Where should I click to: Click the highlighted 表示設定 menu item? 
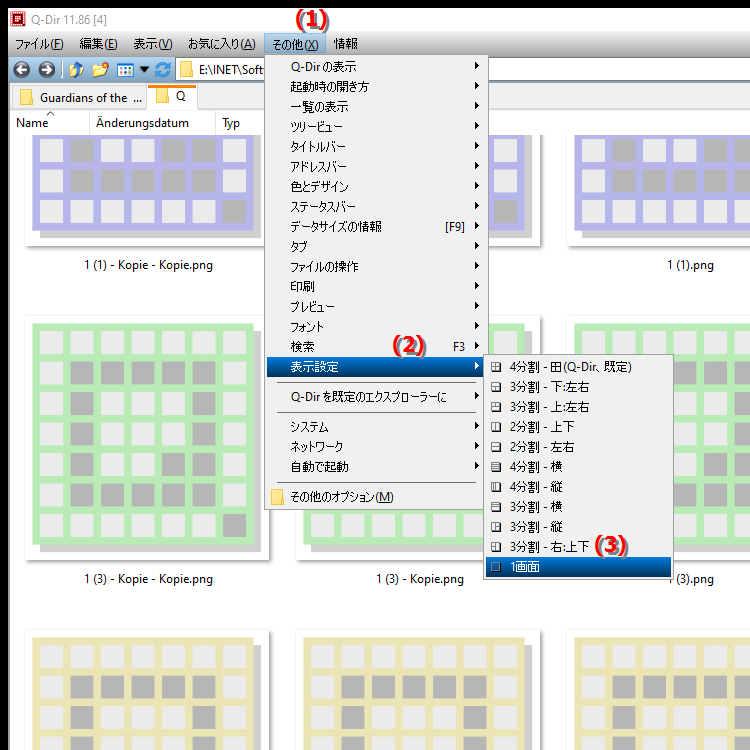[376, 367]
